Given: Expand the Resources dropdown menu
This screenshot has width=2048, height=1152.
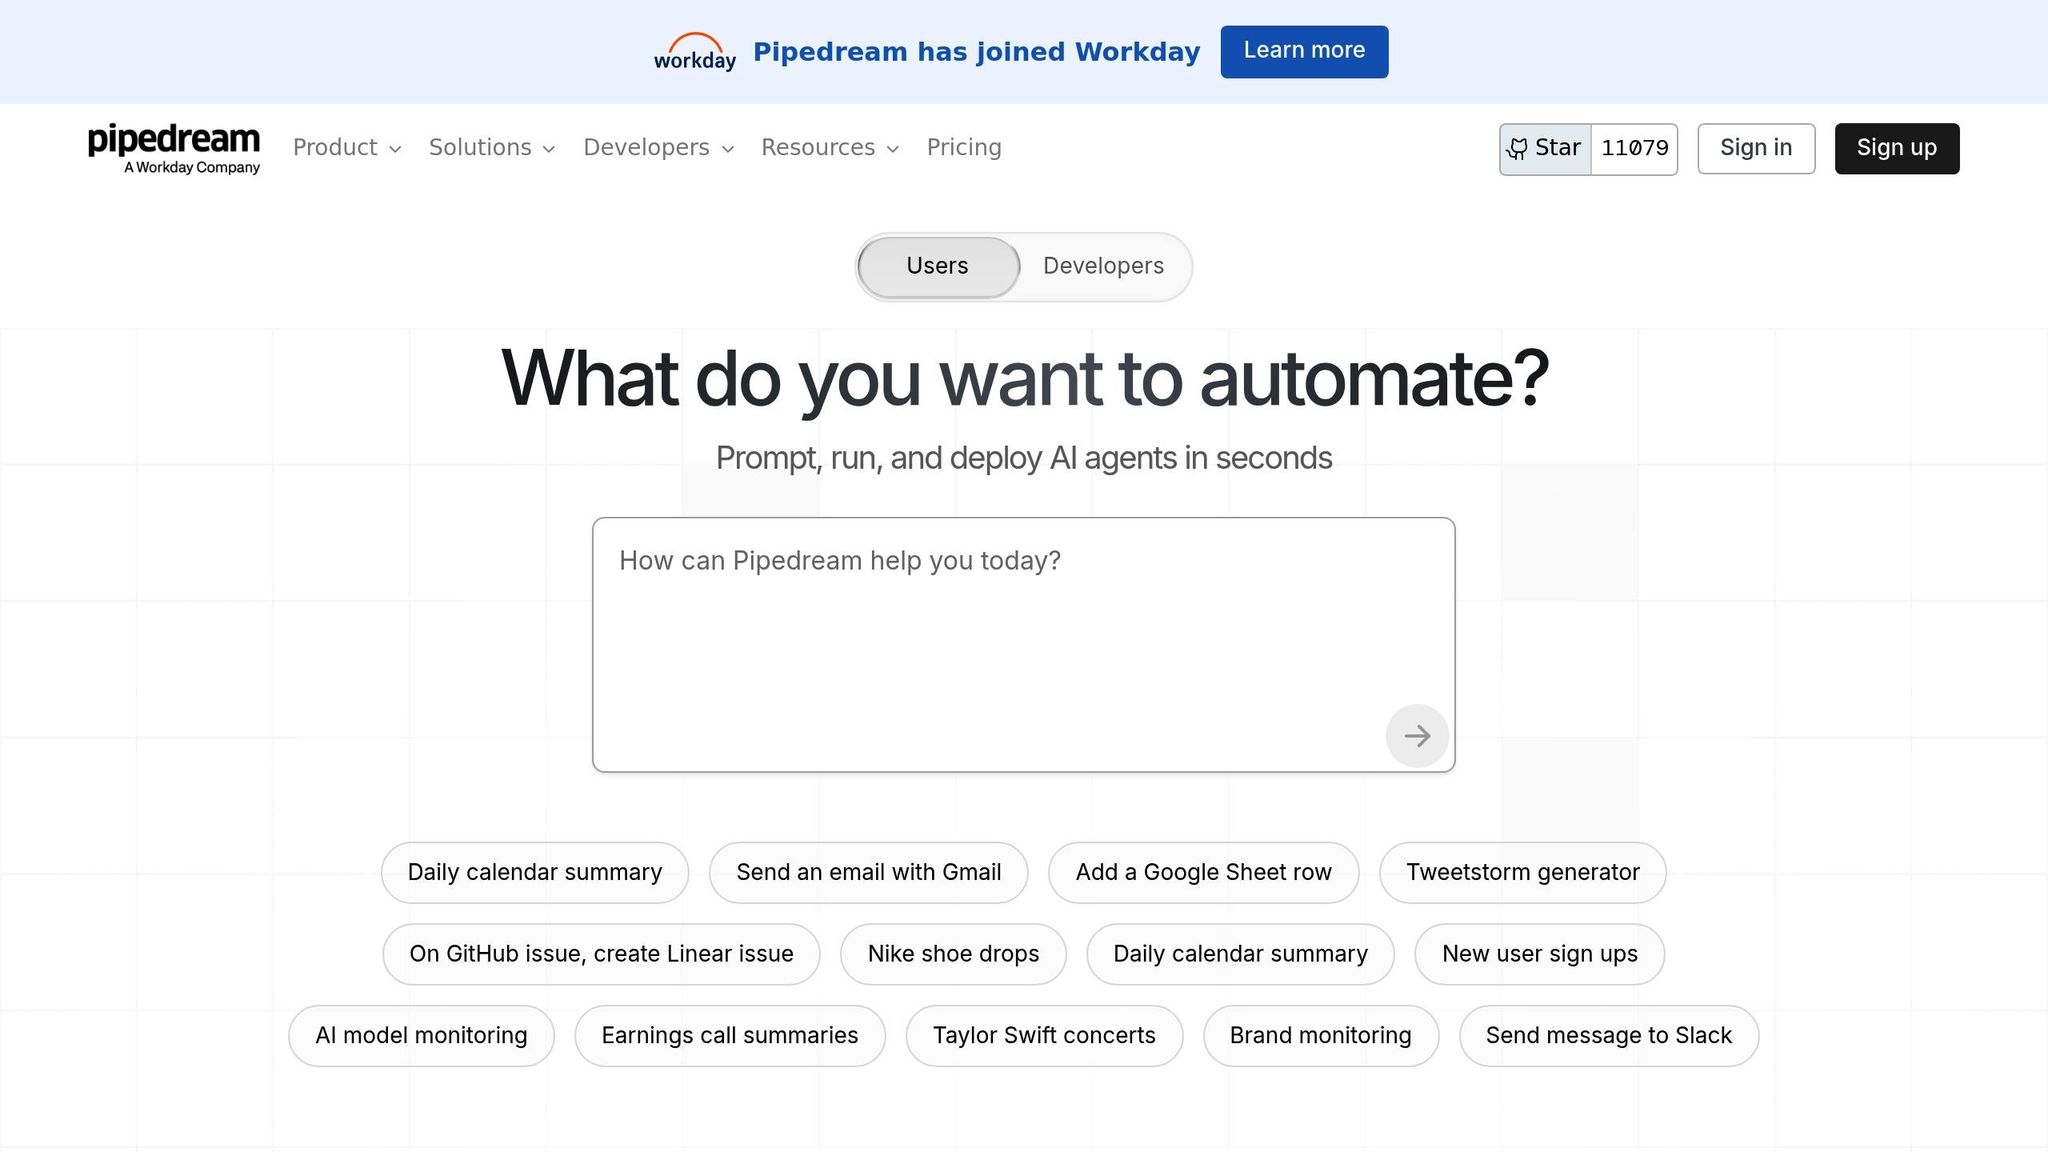Looking at the screenshot, I should [x=829, y=148].
